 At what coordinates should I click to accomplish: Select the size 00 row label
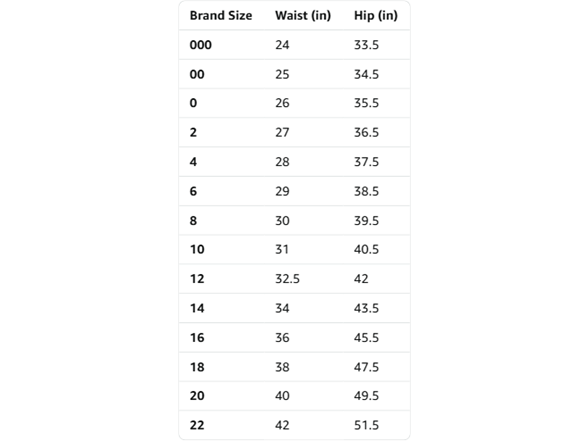click(197, 74)
